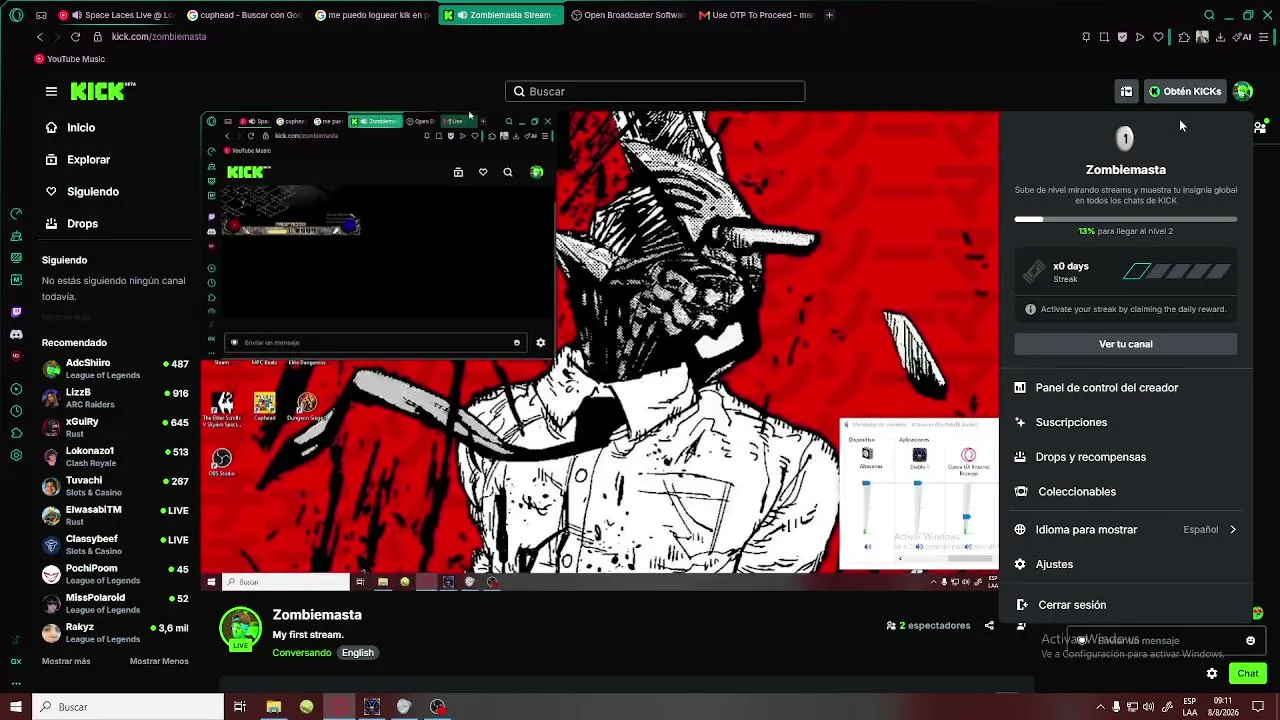The height and width of the screenshot is (720, 1280).
Task: Click the KICK logo
Action: point(103,91)
